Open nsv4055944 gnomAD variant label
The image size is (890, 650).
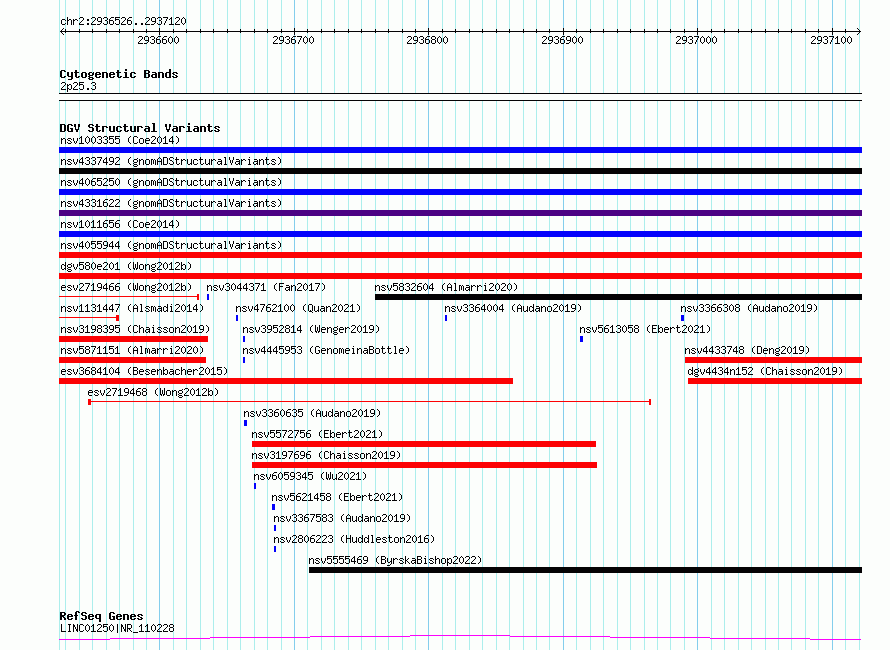pyautogui.click(x=171, y=245)
